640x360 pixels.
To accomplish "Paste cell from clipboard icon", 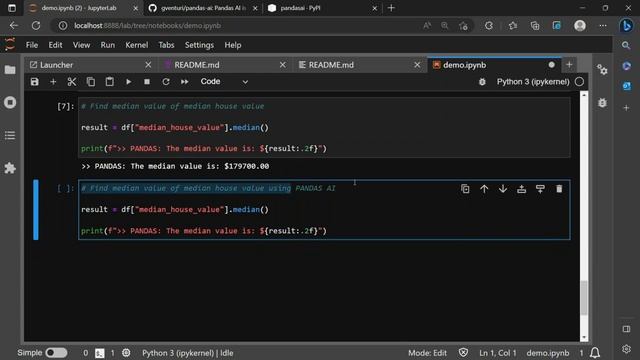I will [x=109, y=82].
